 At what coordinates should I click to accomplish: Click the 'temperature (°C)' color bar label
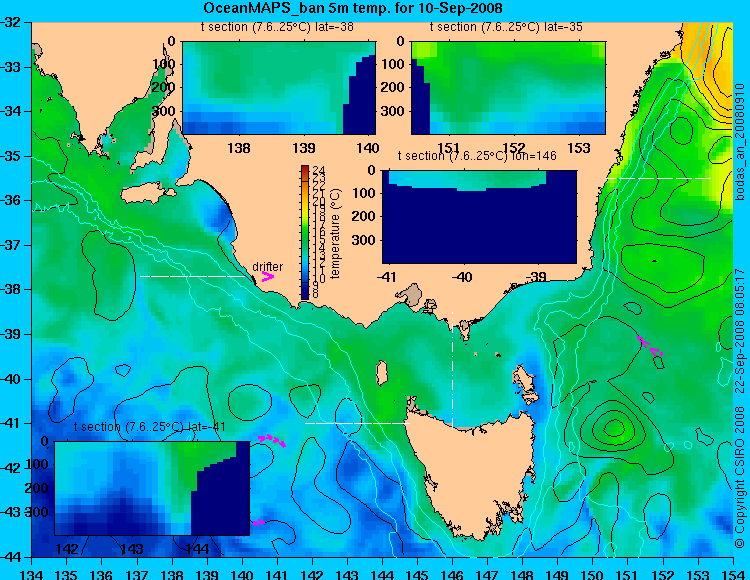click(335, 233)
